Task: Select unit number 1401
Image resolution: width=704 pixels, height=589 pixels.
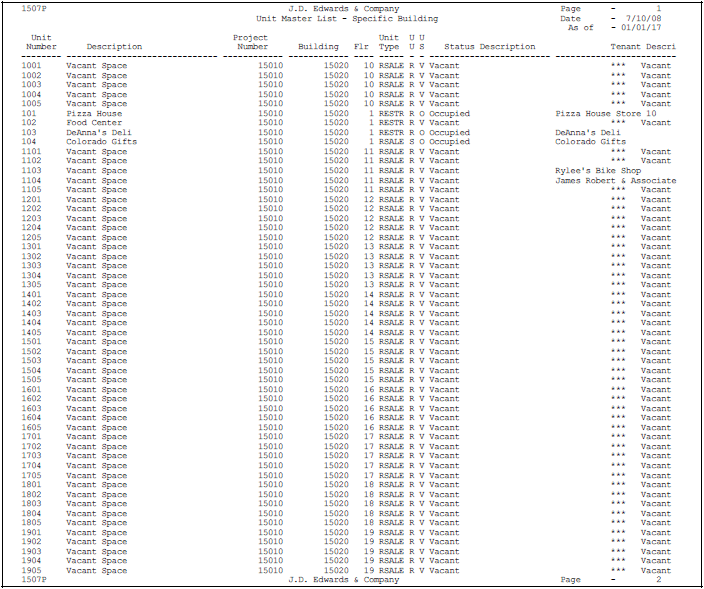Action: 31,294
